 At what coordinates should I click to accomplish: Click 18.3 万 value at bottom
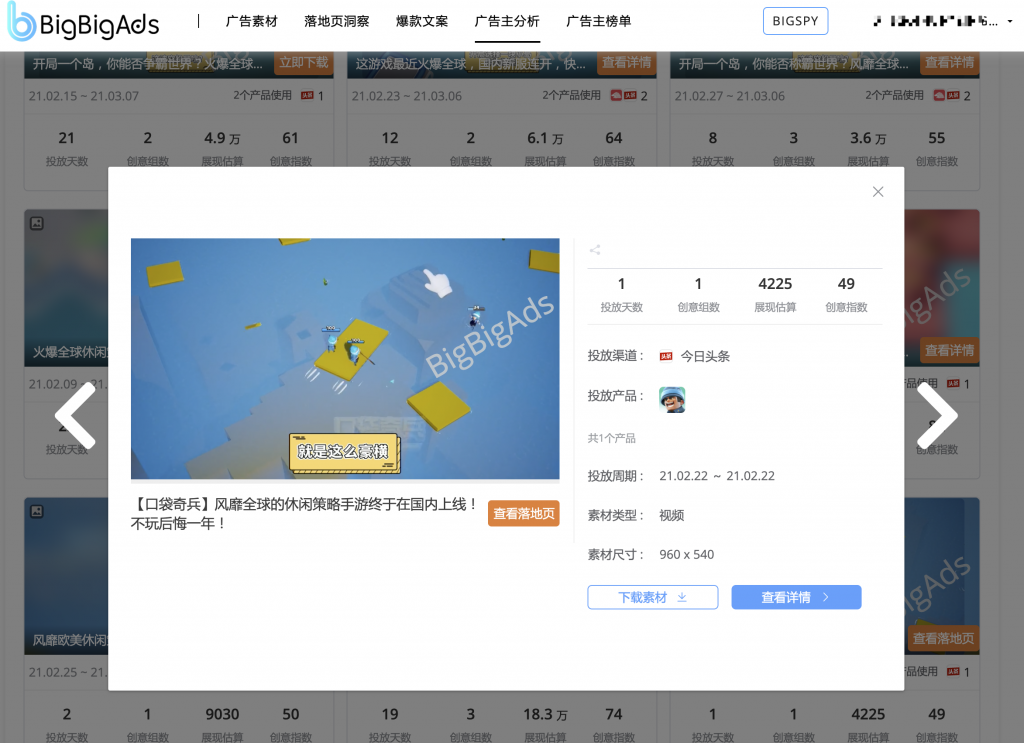[545, 714]
